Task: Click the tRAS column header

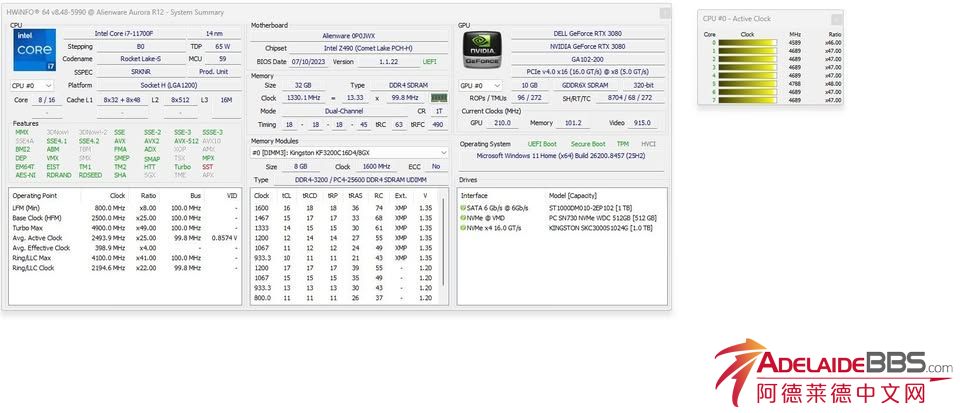Action: [x=355, y=196]
